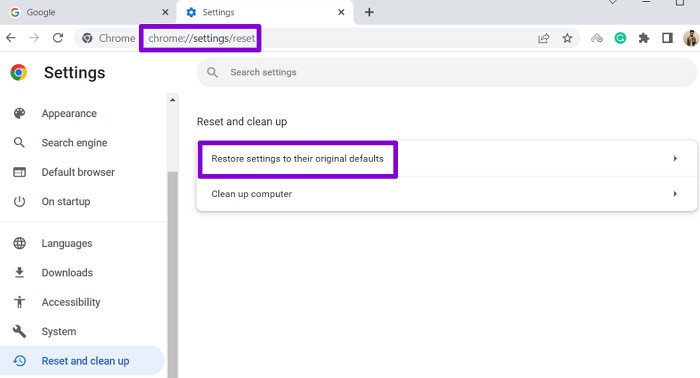700x378 pixels.
Task: Open the profile avatar
Action: (691, 38)
